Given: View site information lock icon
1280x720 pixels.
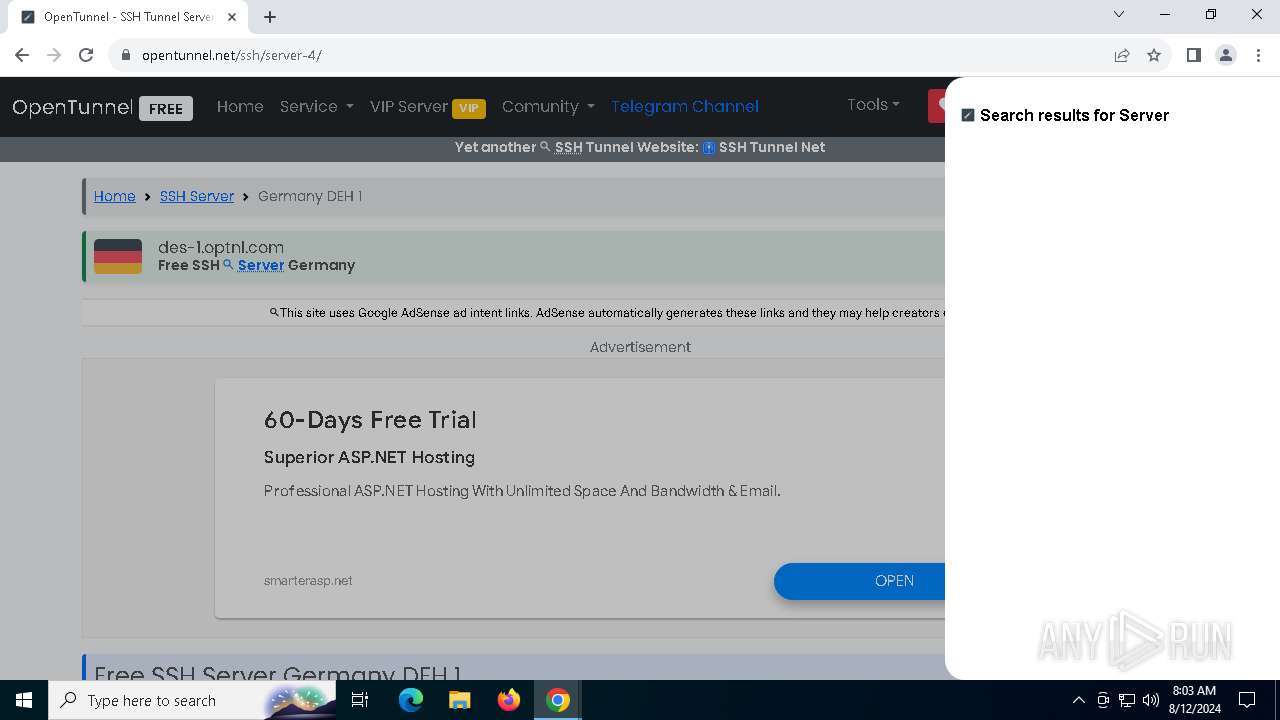Looking at the screenshot, I should tap(126, 55).
